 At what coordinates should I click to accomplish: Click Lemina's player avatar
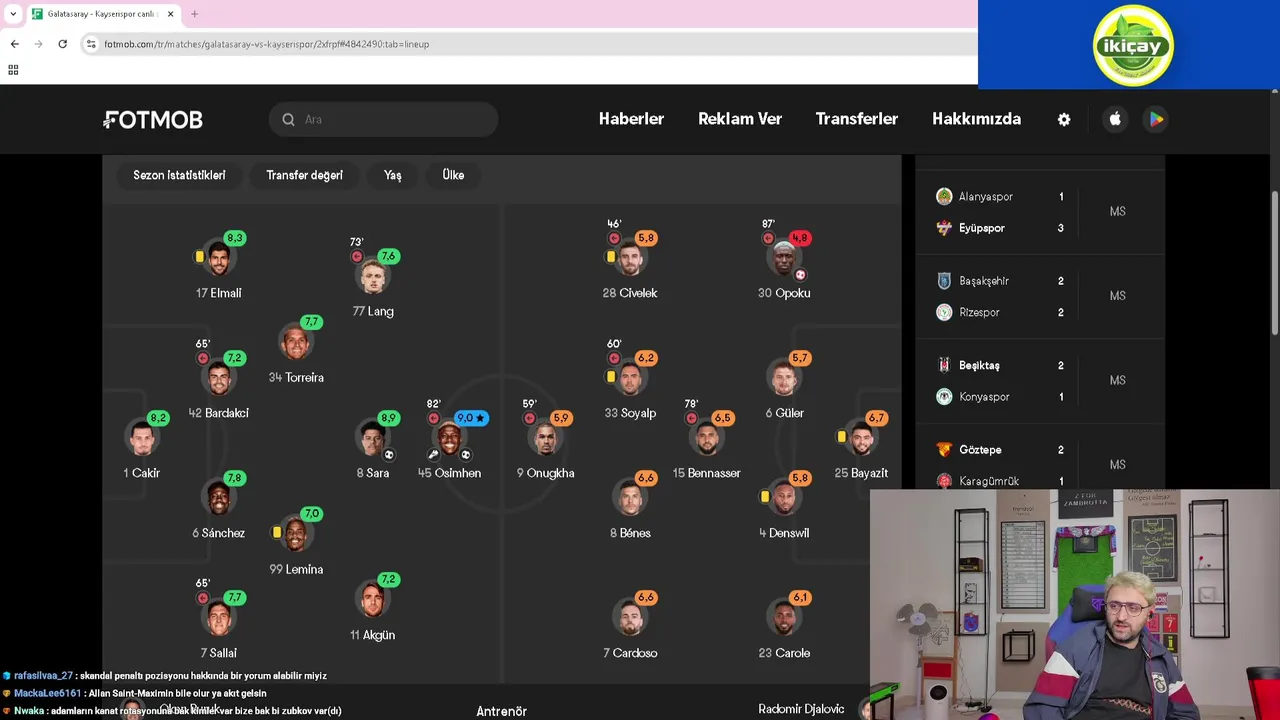click(x=296, y=534)
